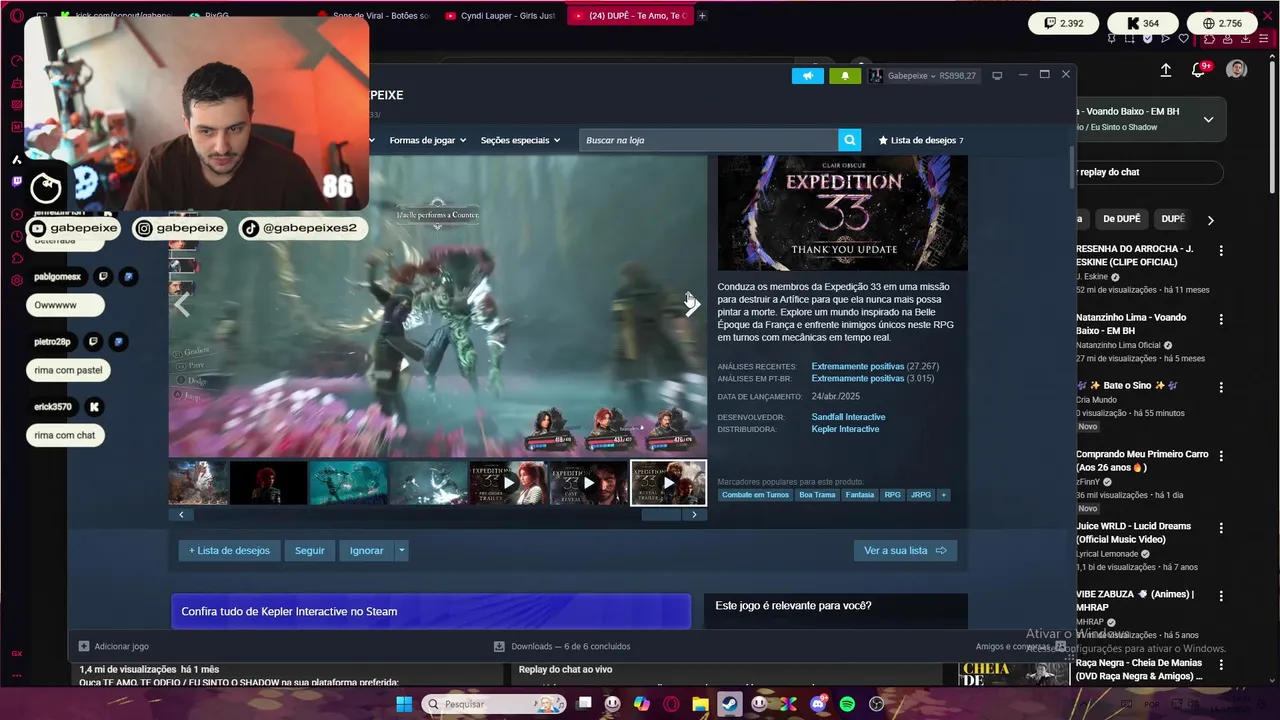Click the Opera toolbar extensions cube icon

pyautogui.click(x=1209, y=39)
